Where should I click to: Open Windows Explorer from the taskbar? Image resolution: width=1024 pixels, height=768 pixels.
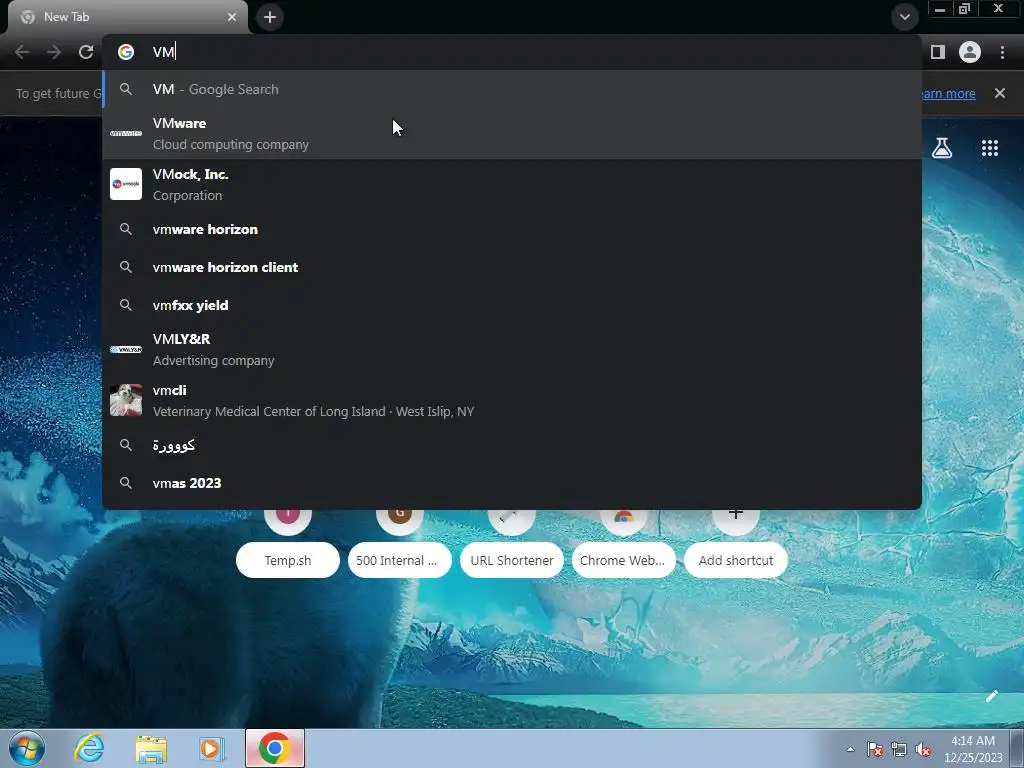coord(151,748)
